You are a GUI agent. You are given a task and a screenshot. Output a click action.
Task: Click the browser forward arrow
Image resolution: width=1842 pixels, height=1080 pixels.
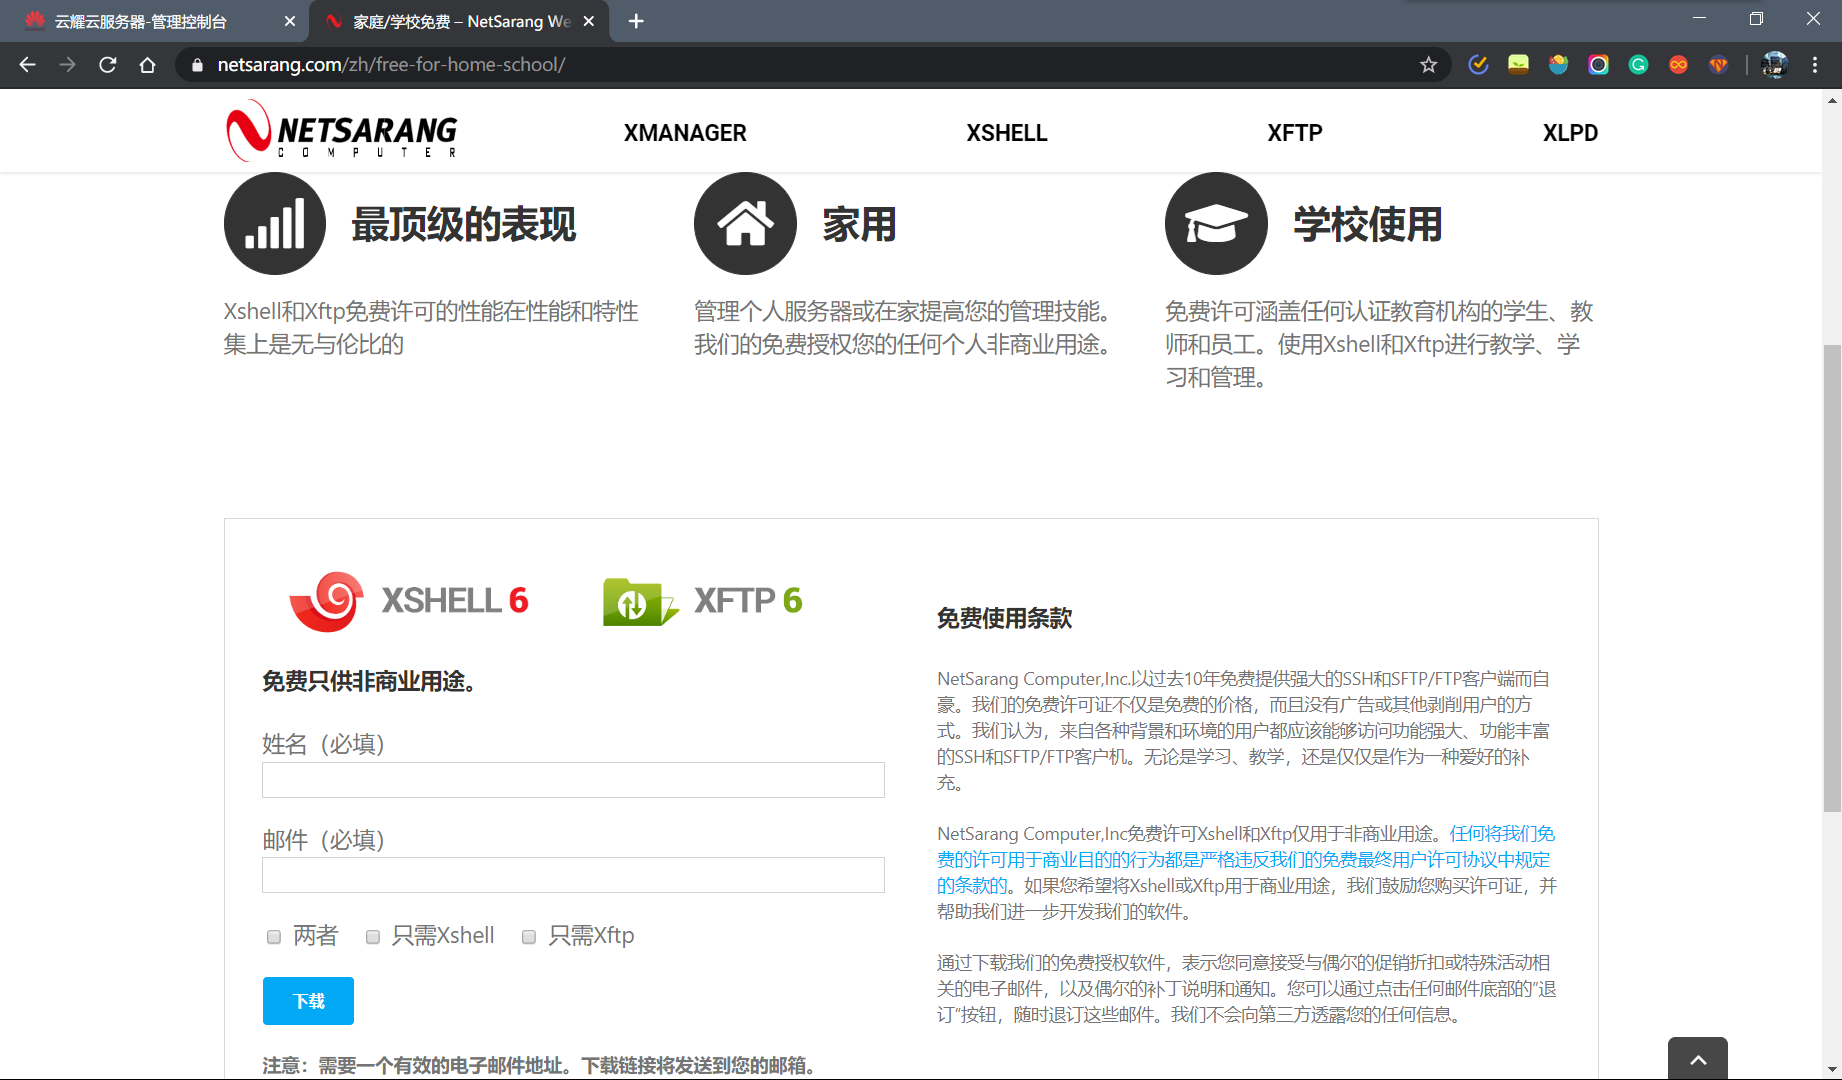point(67,65)
